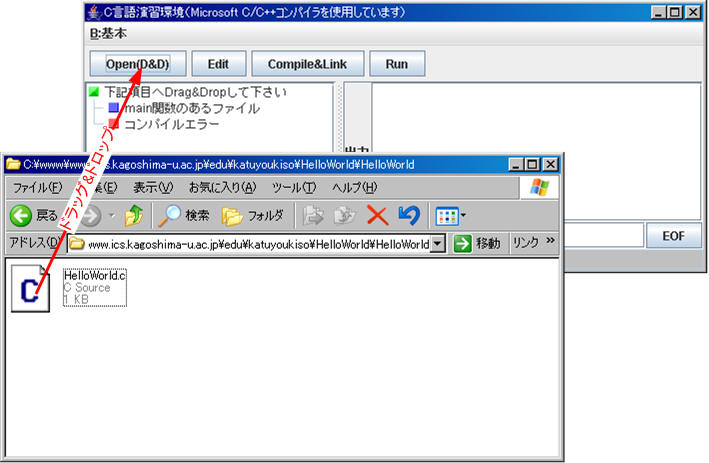The image size is (709, 463).
Task: Click the EOF button
Action: tap(672, 236)
